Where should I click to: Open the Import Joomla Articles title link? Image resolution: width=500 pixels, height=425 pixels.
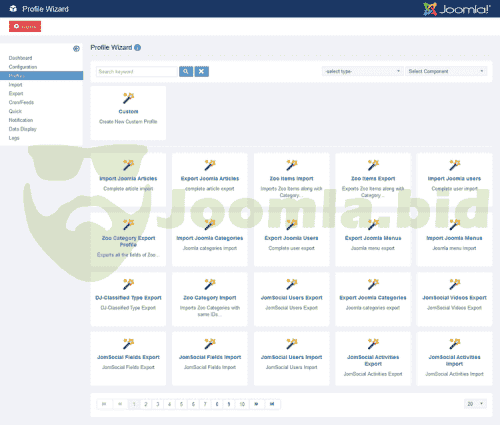click(128, 179)
